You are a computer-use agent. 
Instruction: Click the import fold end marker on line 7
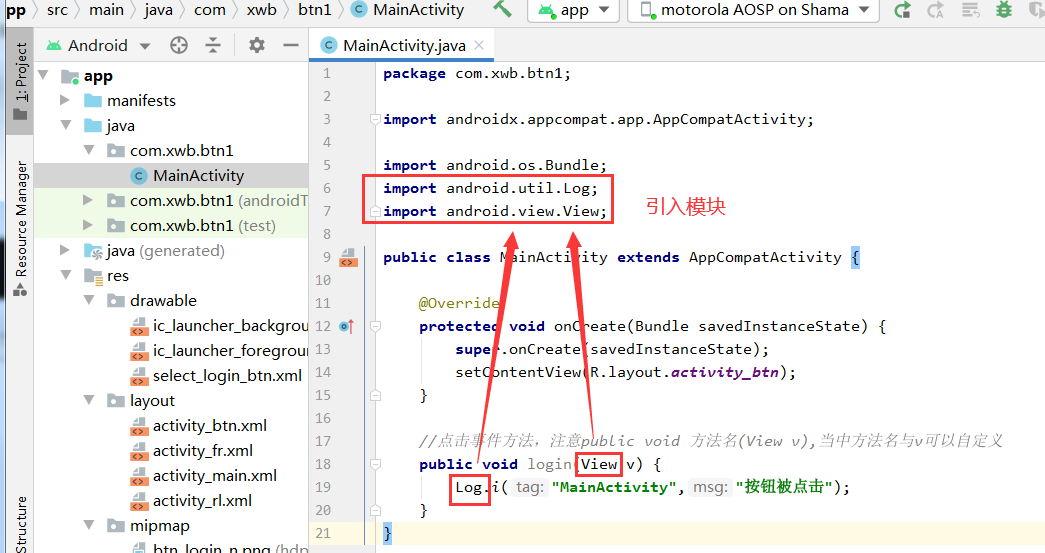375,211
